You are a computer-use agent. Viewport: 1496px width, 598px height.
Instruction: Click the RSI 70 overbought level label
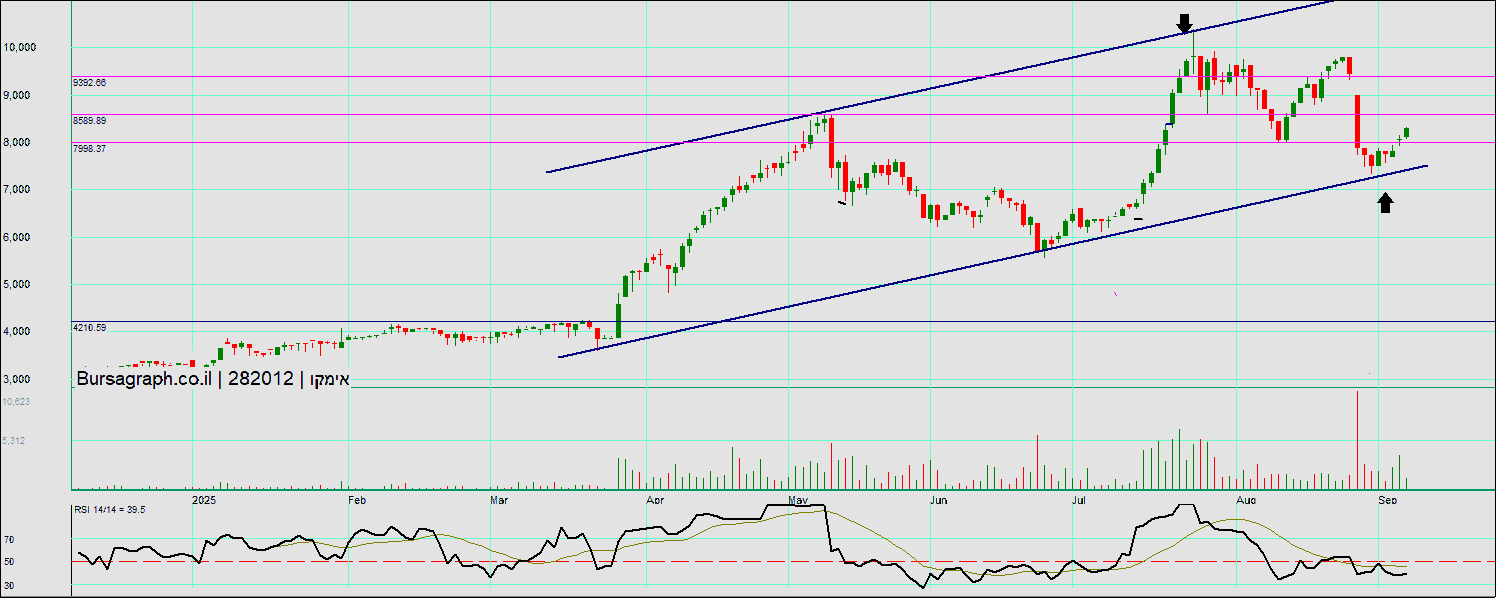point(9,539)
